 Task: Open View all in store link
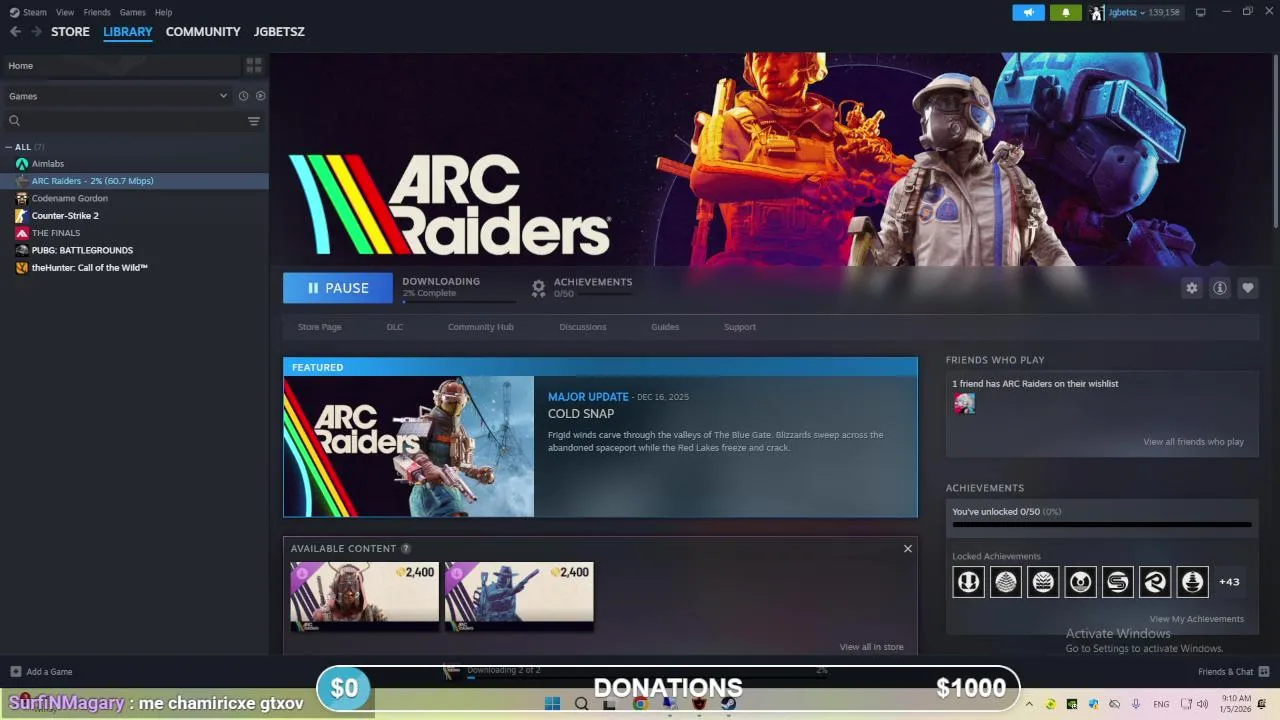[x=872, y=647]
